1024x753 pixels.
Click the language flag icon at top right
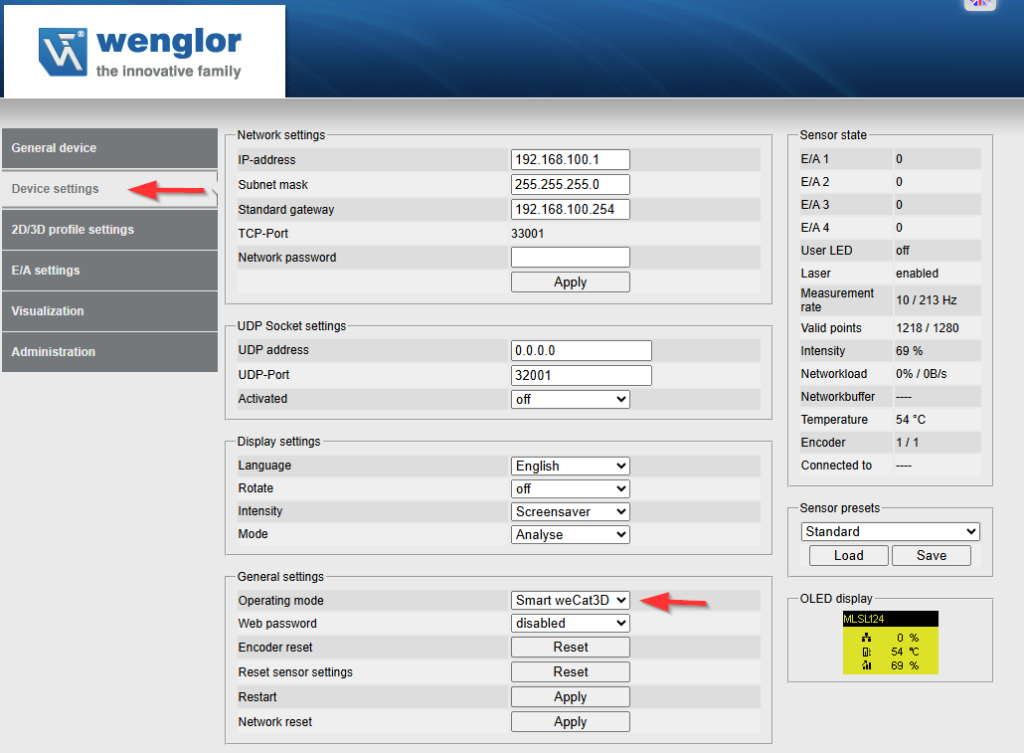tap(980, 4)
